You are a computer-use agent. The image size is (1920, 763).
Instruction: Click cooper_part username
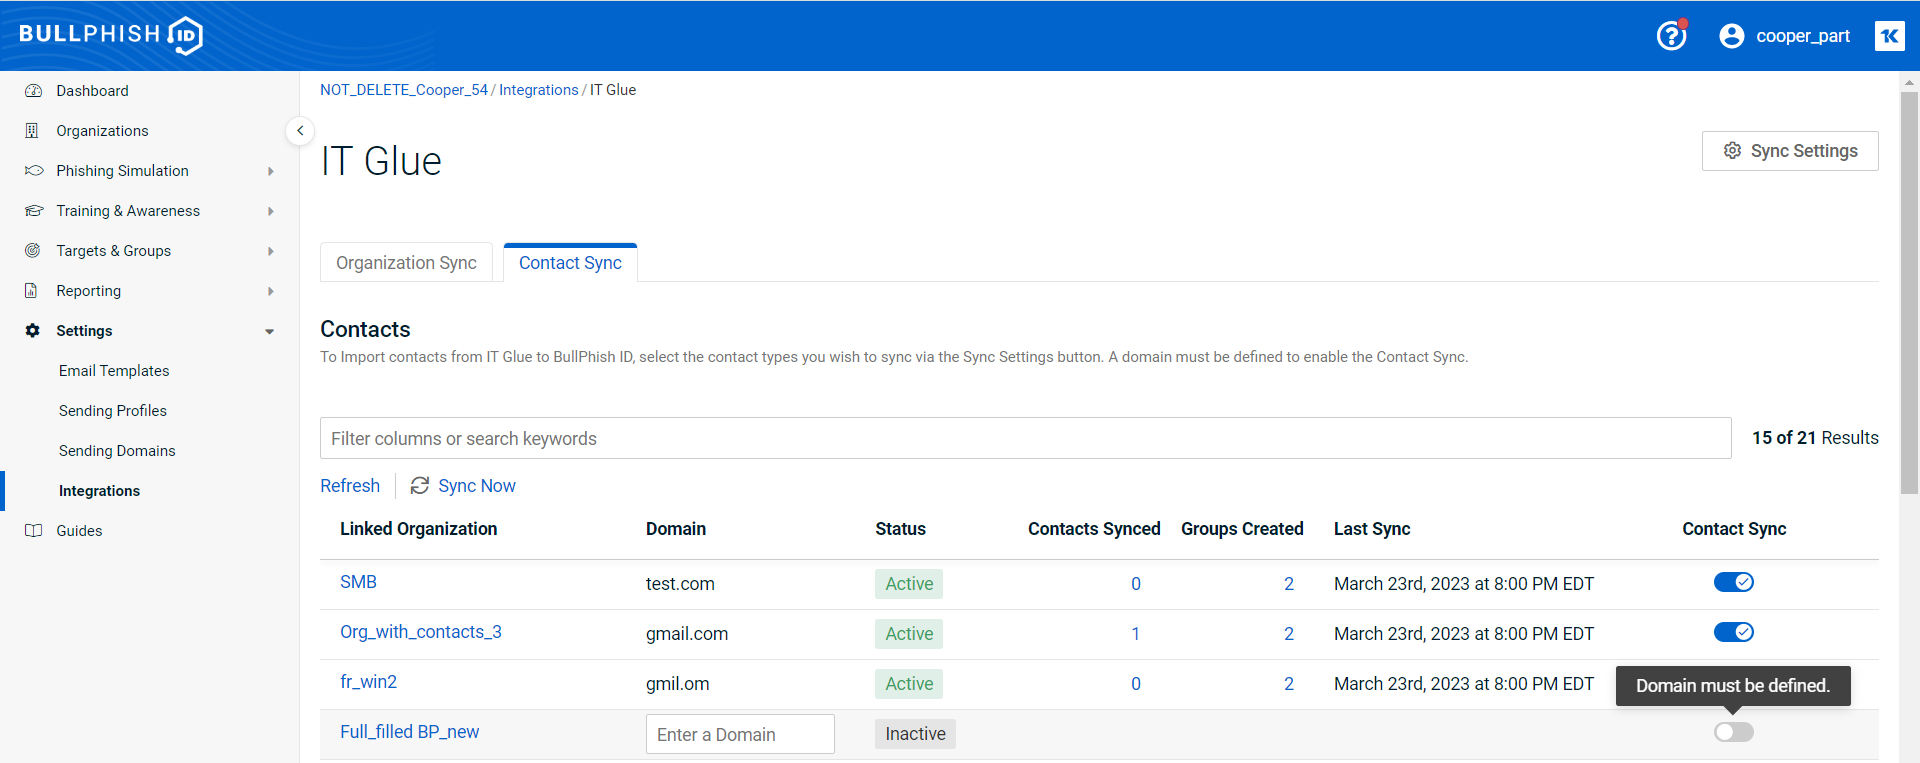point(1803,36)
